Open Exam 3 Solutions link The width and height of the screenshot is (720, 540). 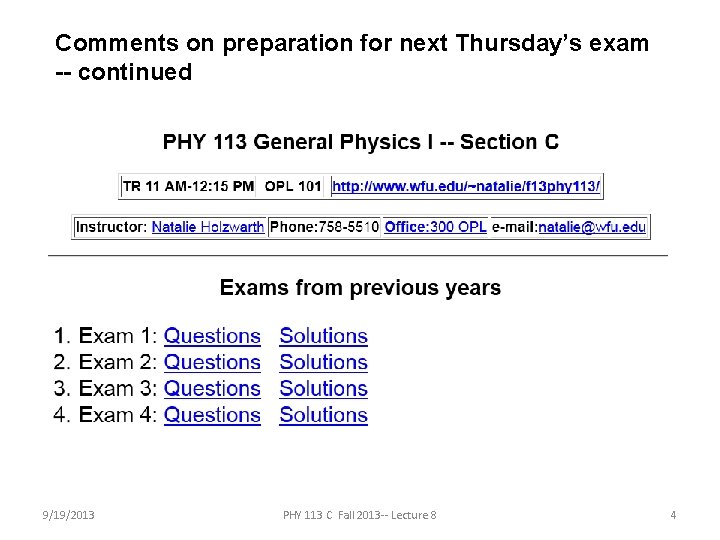click(x=324, y=389)
